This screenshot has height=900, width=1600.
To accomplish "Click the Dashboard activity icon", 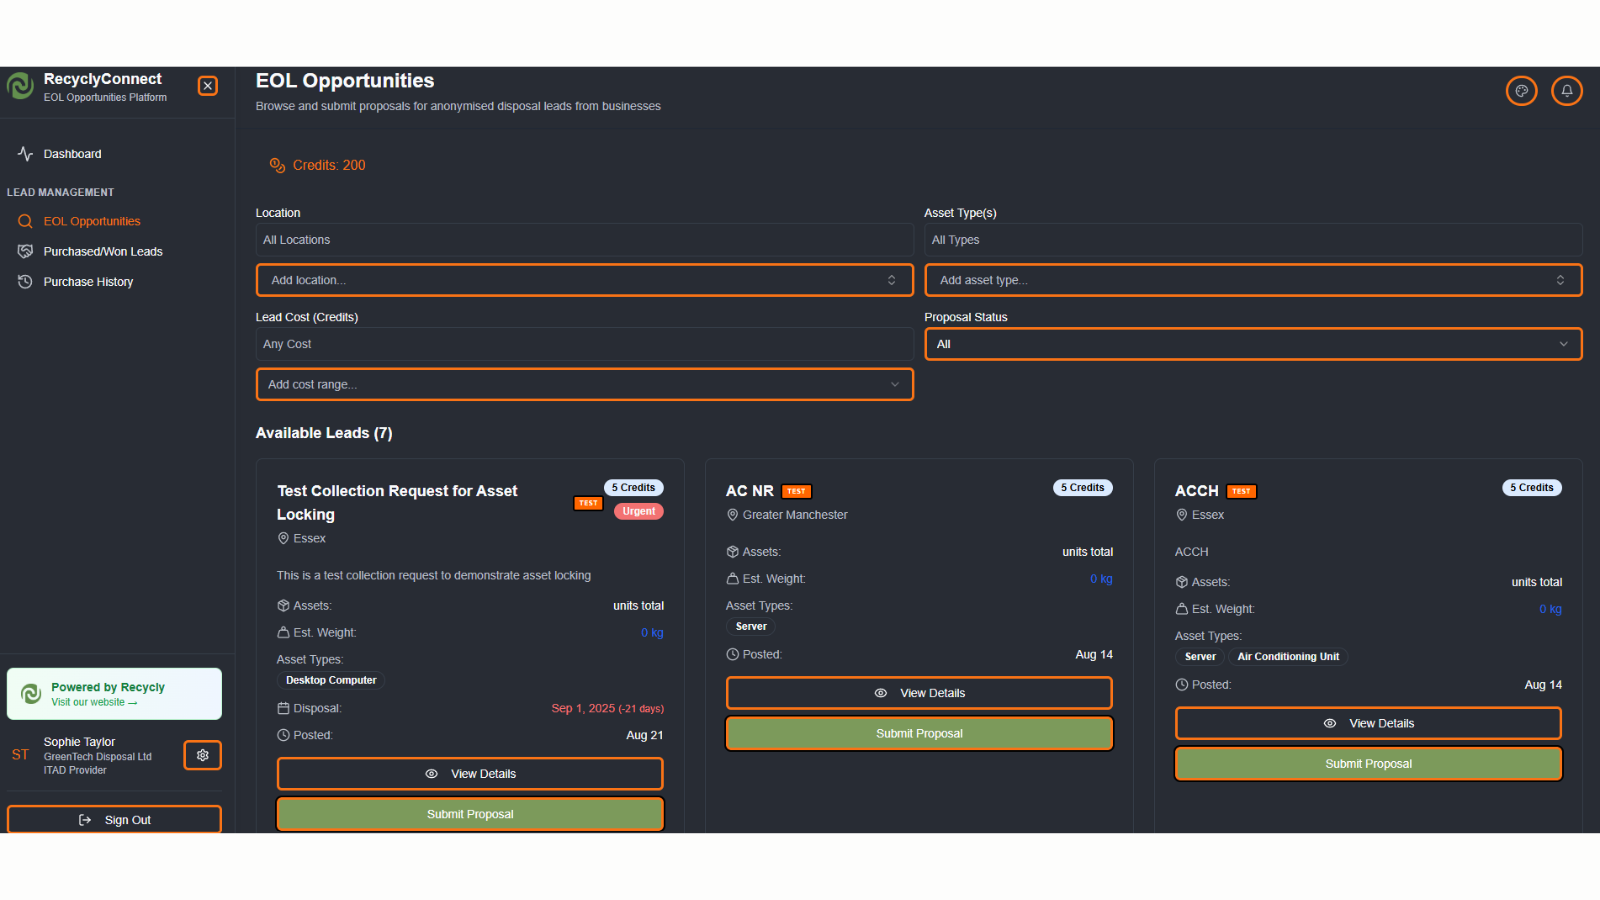I will [25, 154].
